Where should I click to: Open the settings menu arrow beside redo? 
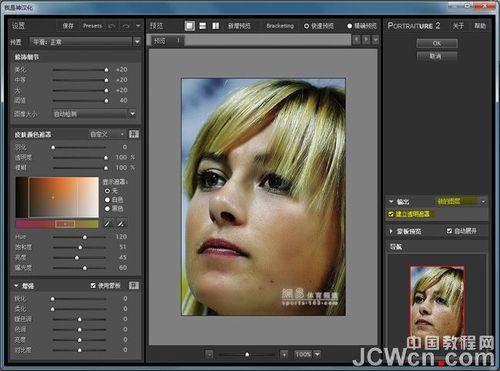click(x=138, y=26)
